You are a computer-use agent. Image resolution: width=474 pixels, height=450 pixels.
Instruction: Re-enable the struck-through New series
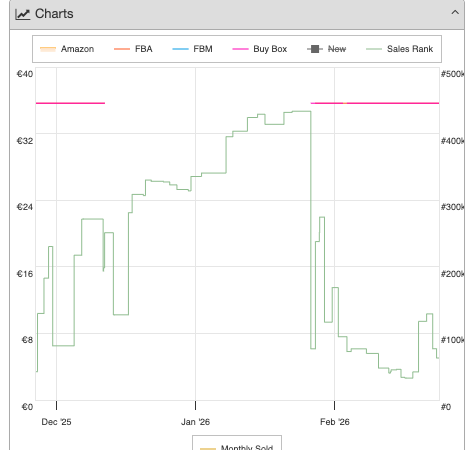(327, 49)
